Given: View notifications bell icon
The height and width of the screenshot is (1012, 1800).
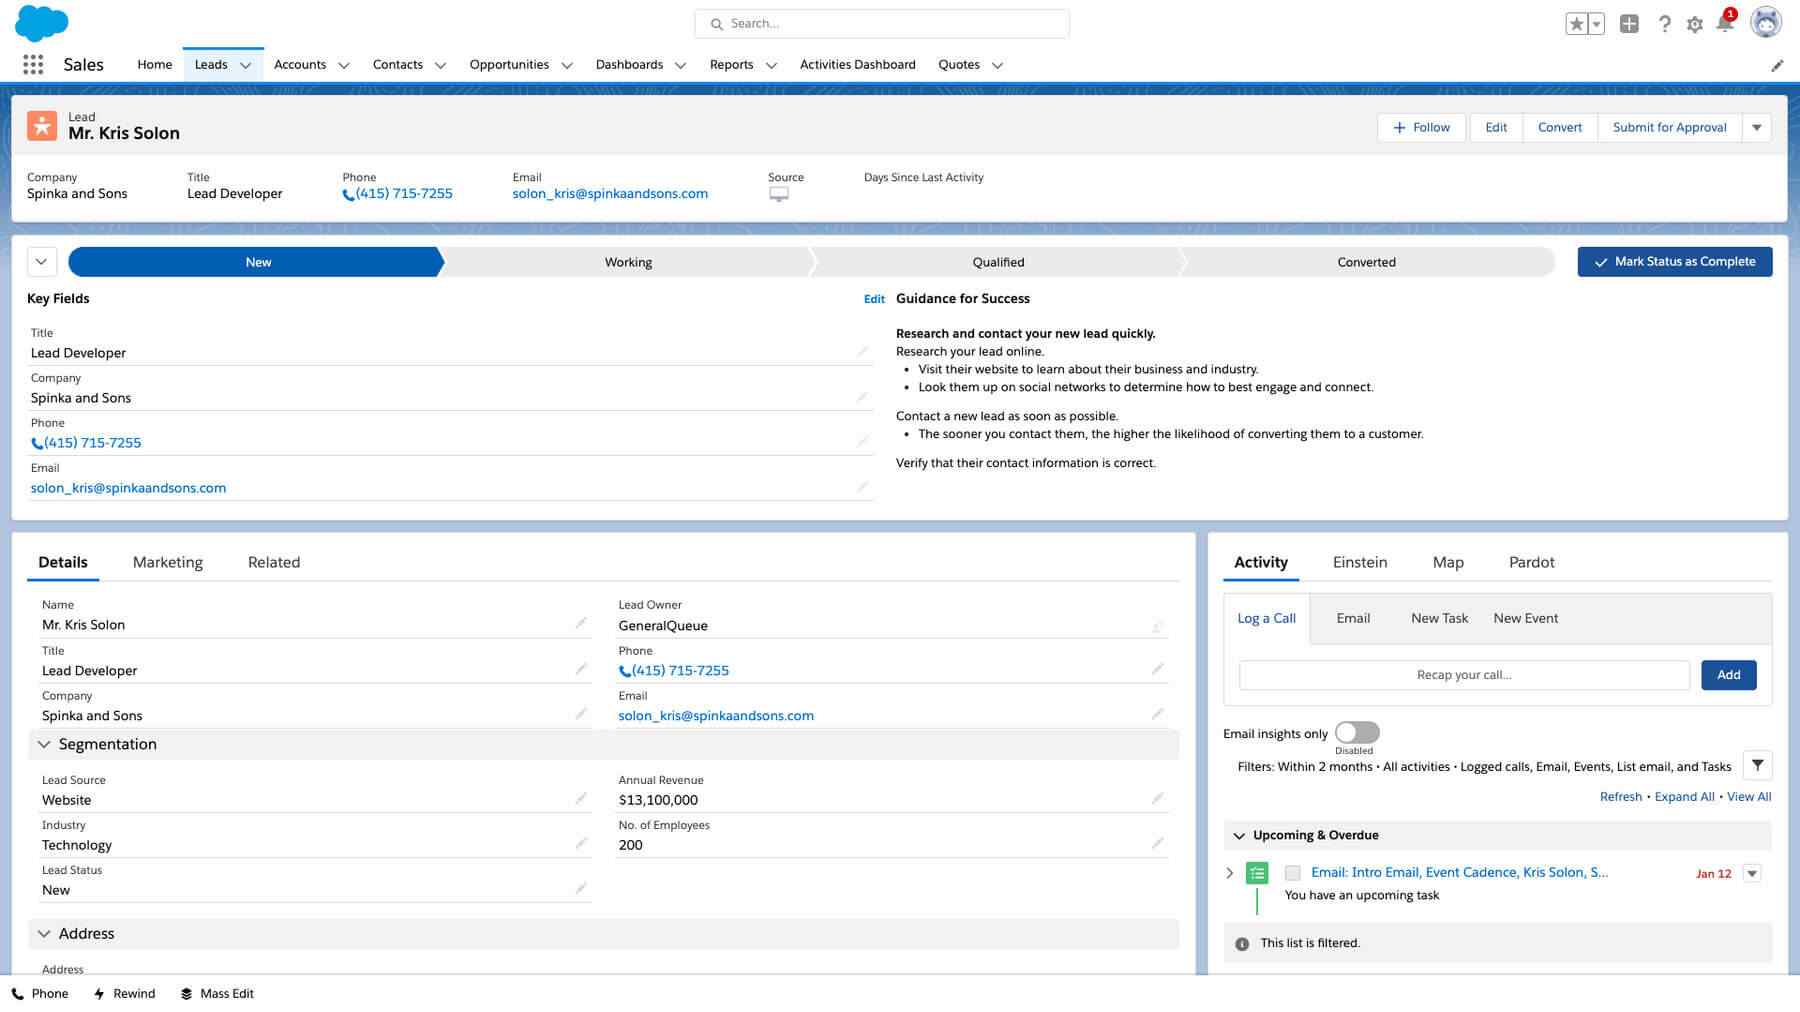Looking at the screenshot, I should 1725,23.
